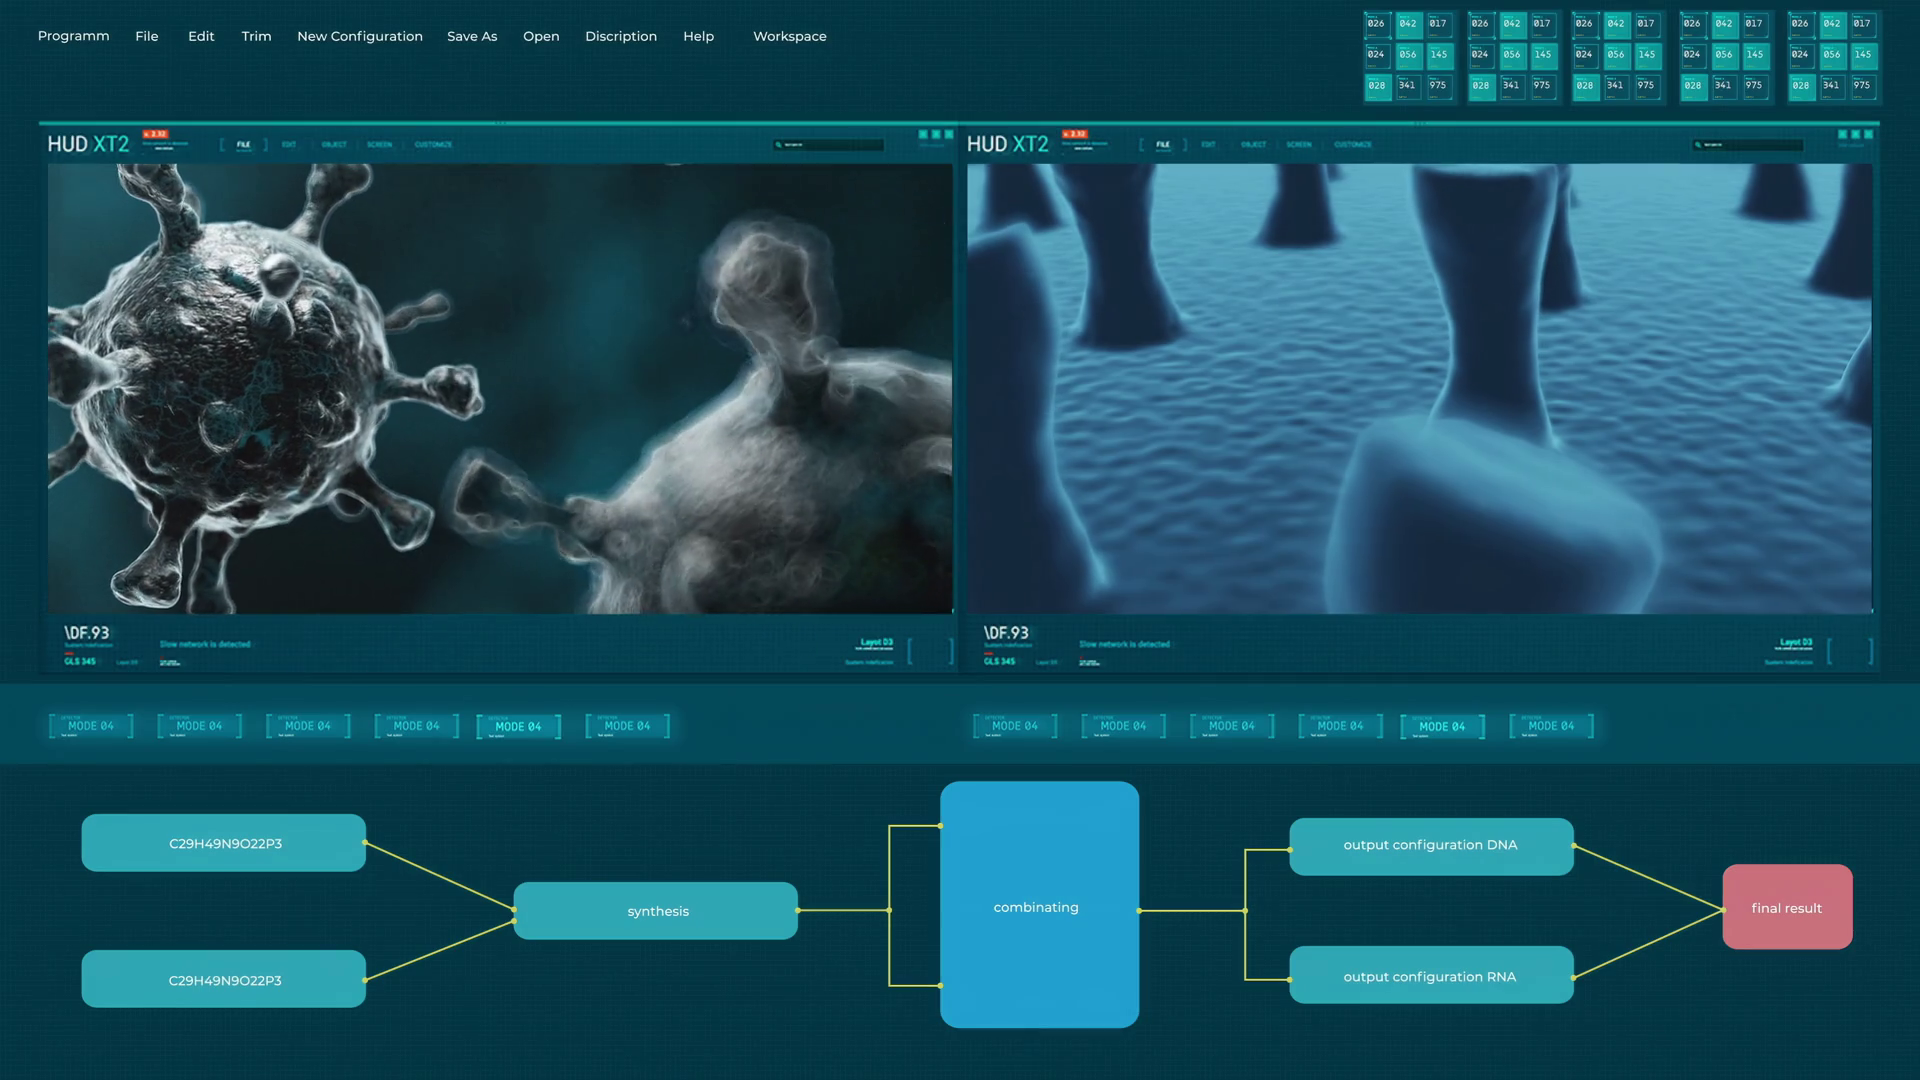1920x1080 pixels.
Task: Toggle highlighted tile 042 in the leftmost grid
Action: 1408,24
